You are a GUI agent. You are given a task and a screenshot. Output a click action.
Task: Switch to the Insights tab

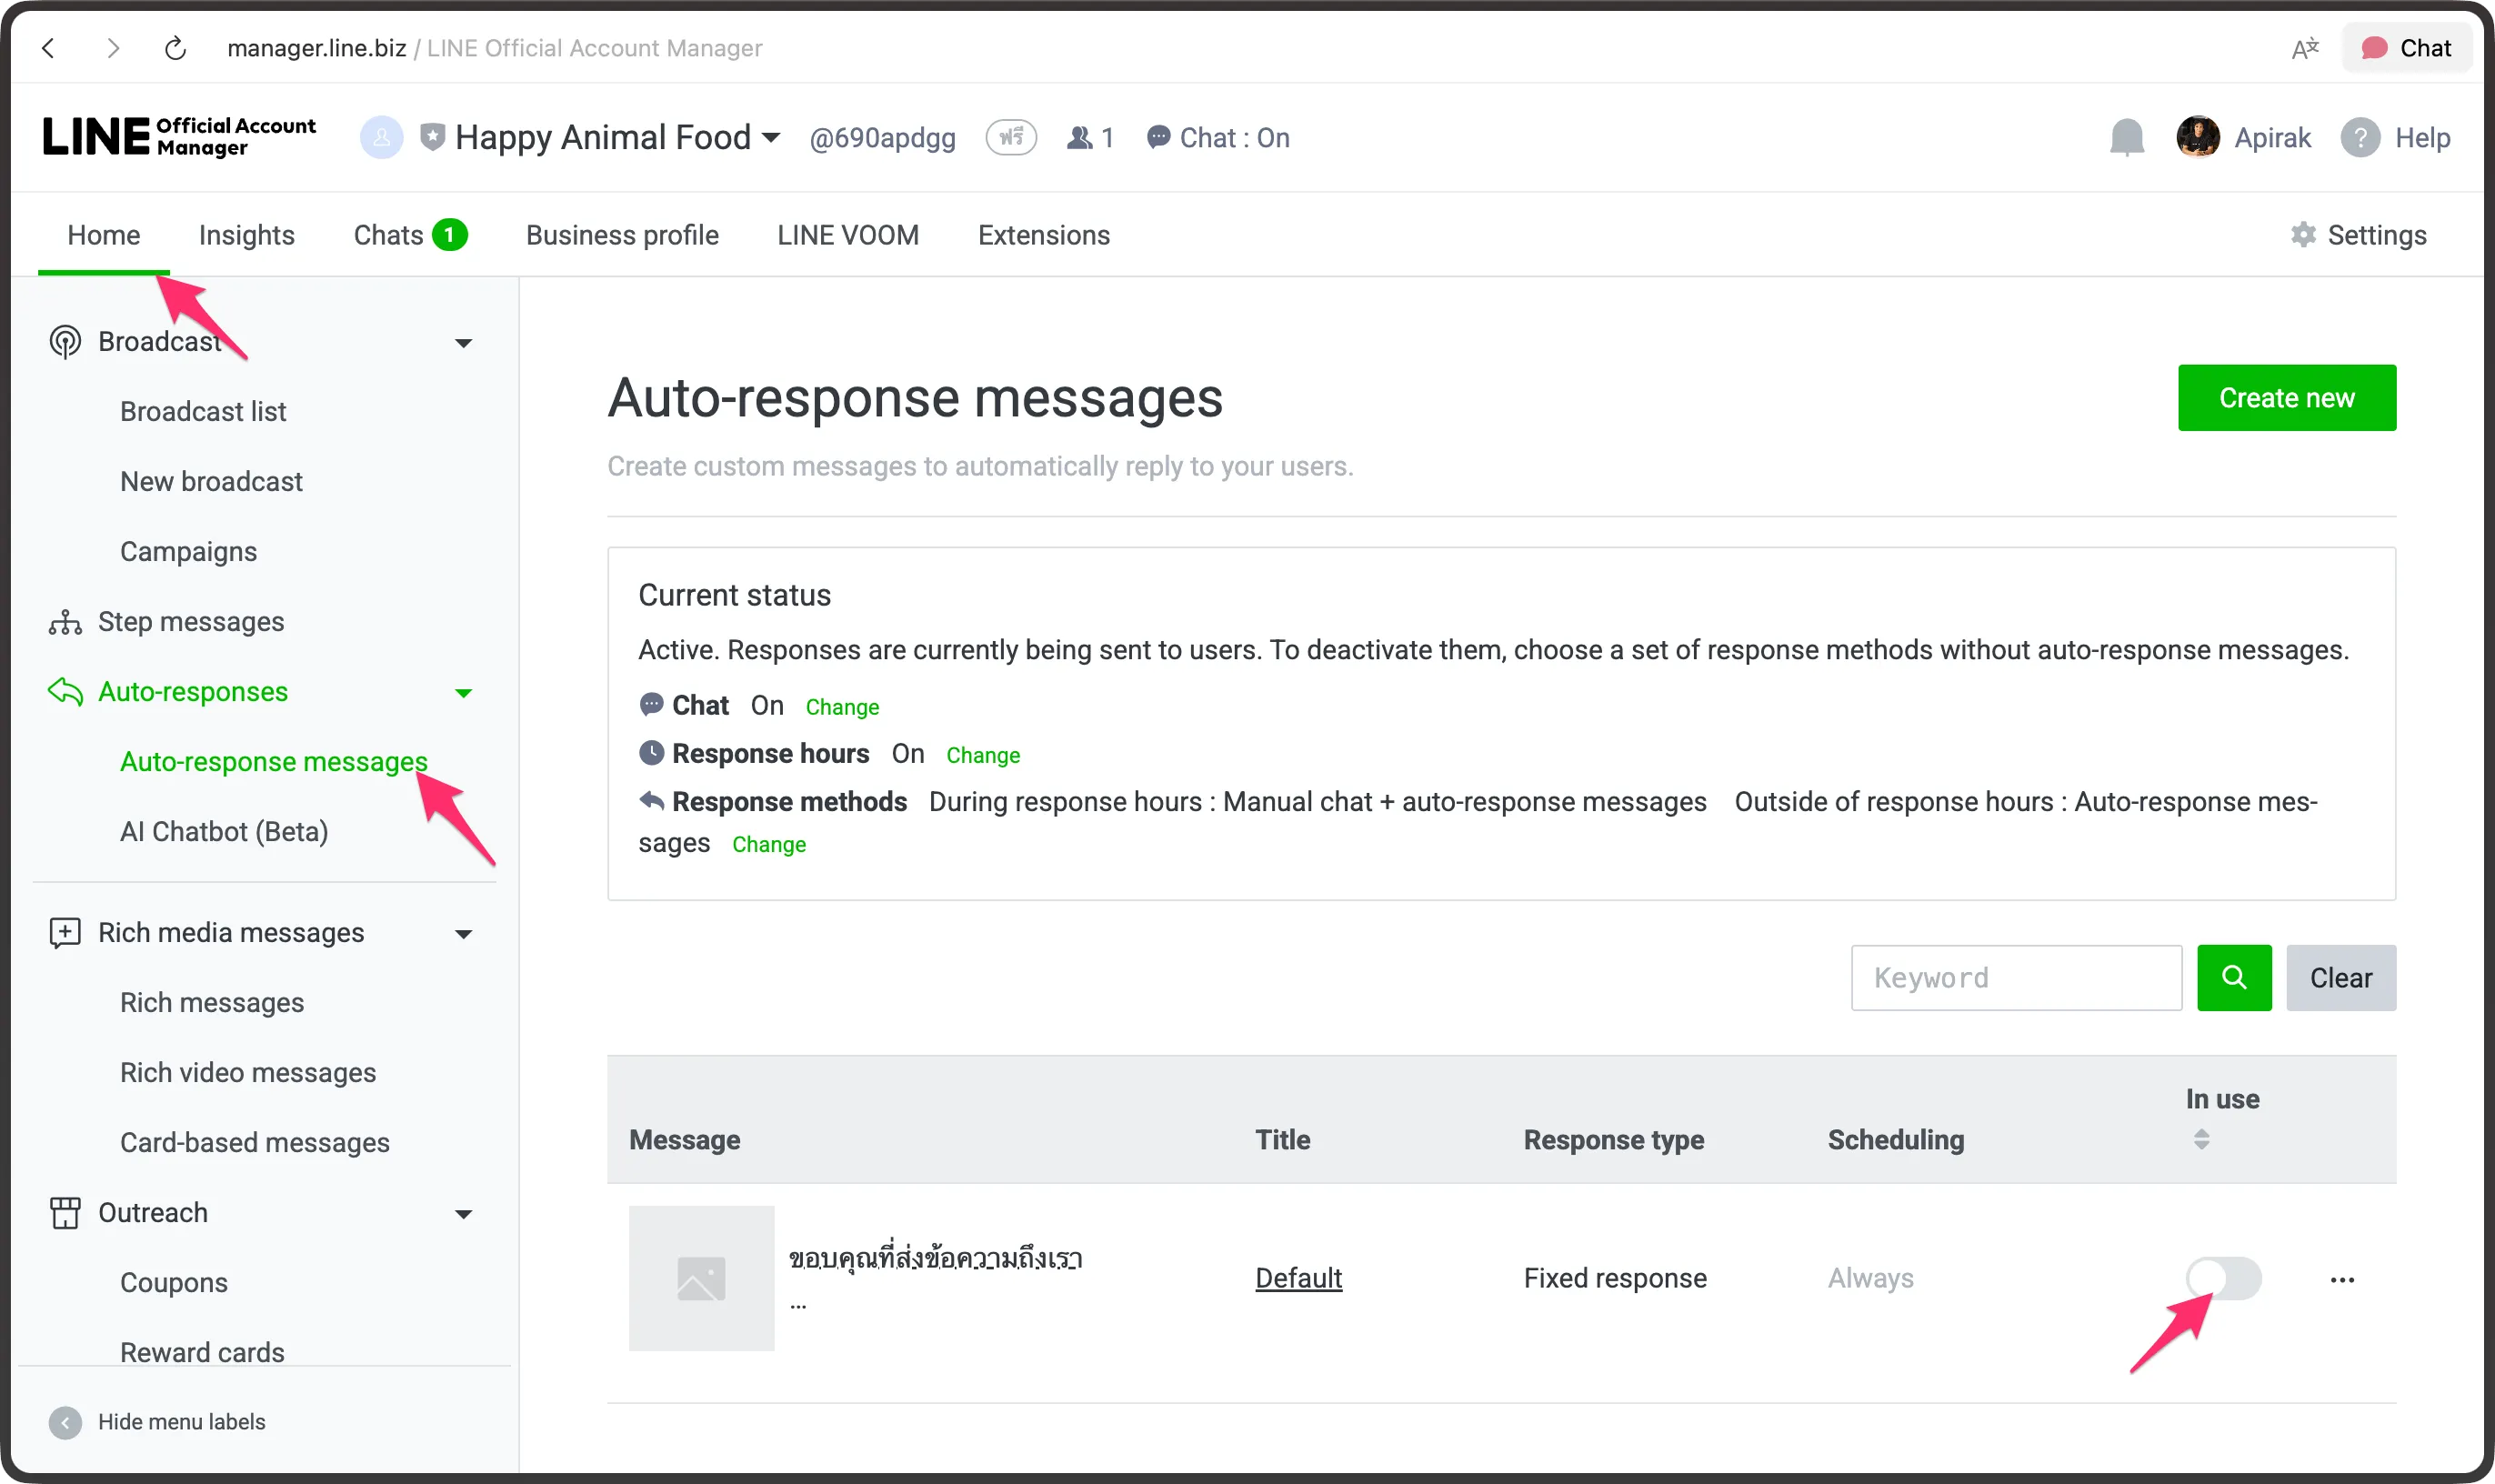click(246, 234)
